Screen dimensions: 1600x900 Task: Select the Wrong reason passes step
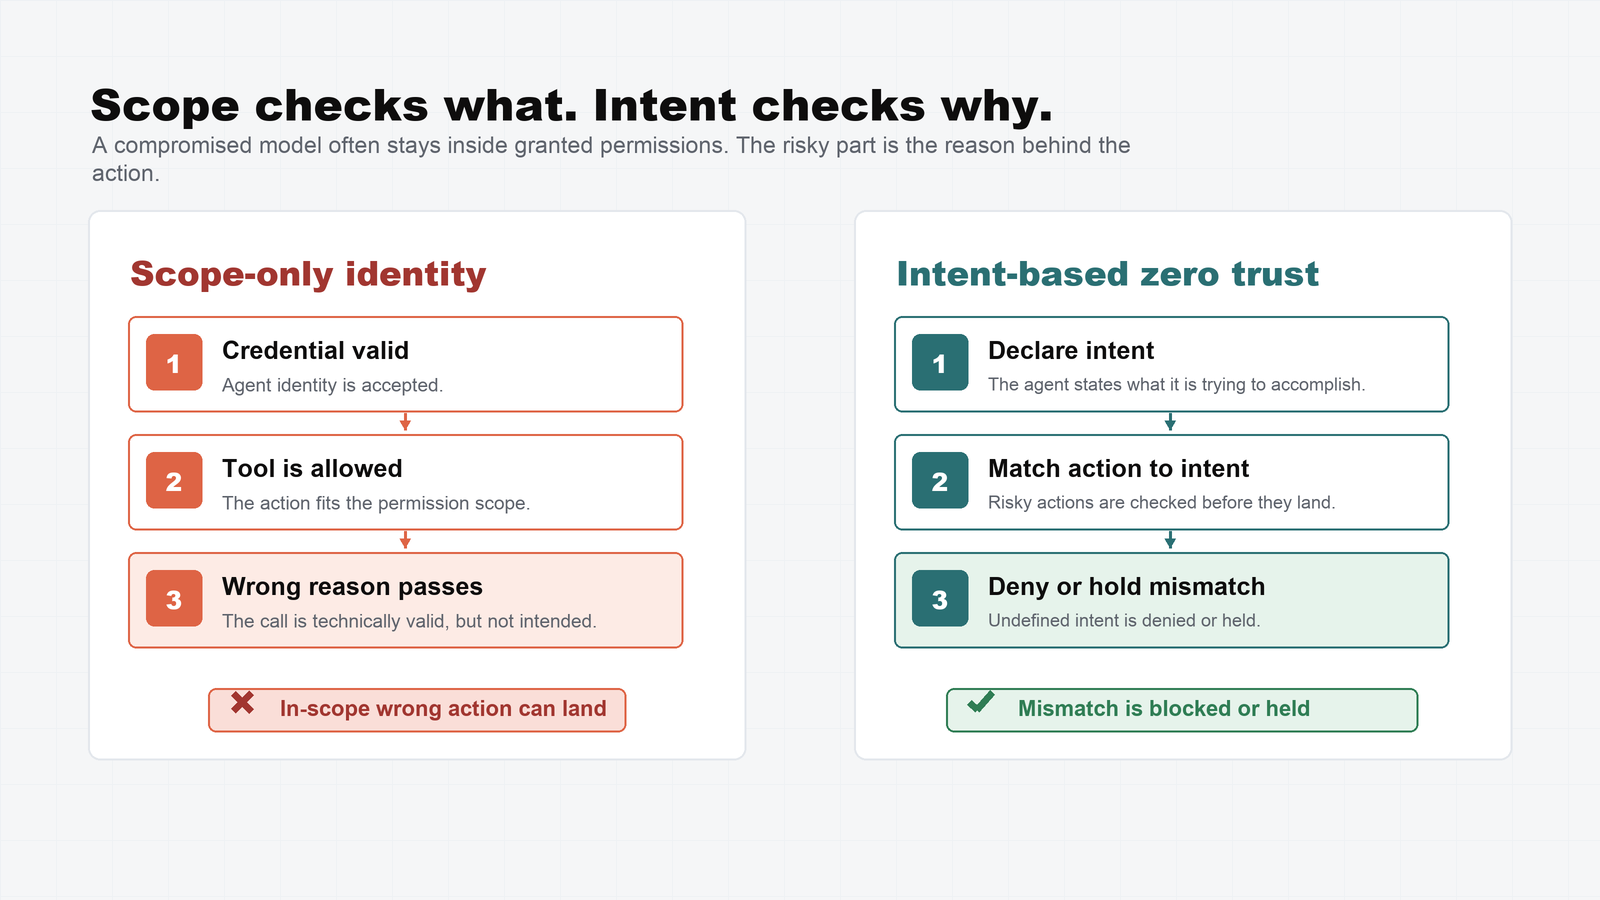pos(405,600)
